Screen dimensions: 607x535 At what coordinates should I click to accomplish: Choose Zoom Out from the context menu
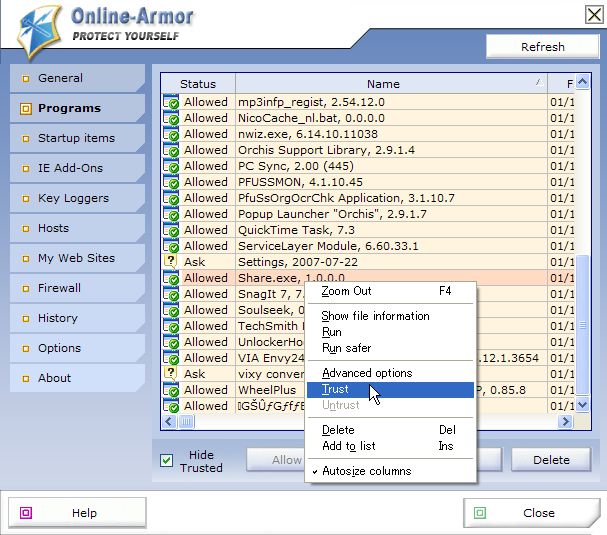[x=391, y=291]
